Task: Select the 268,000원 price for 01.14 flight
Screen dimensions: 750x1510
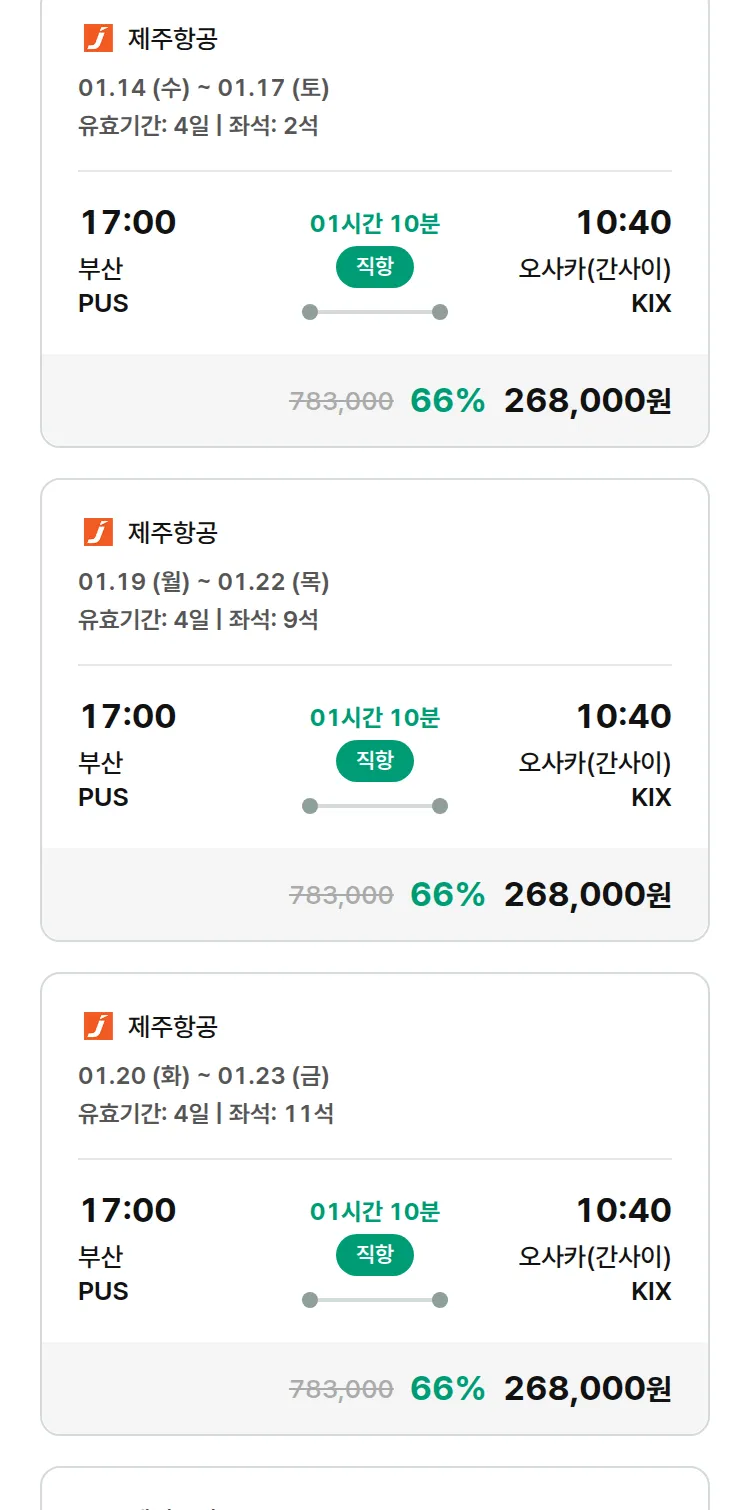Action: pos(587,401)
